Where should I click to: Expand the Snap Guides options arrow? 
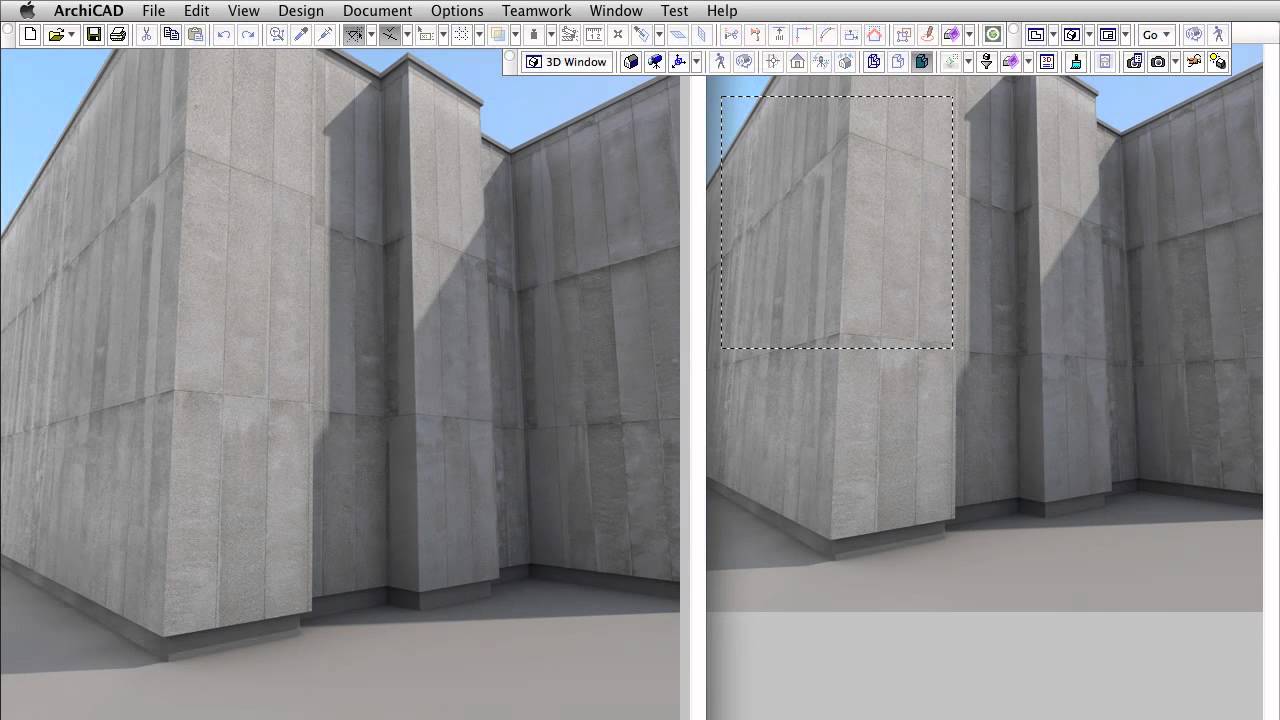pyautogui.click(x=407, y=35)
